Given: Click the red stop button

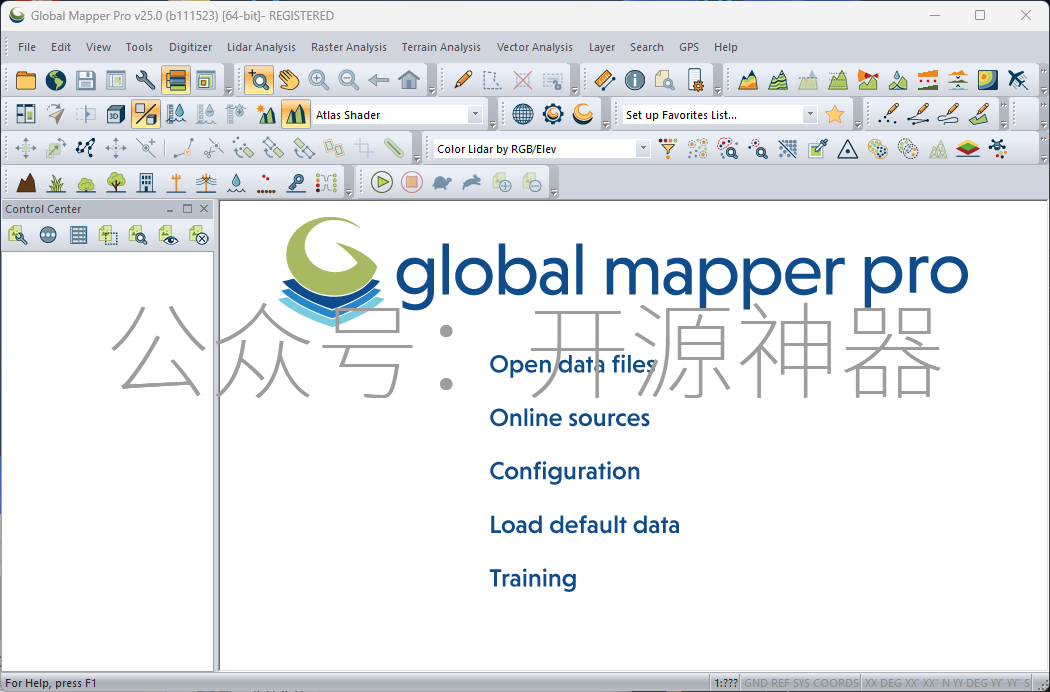Looking at the screenshot, I should click(412, 182).
